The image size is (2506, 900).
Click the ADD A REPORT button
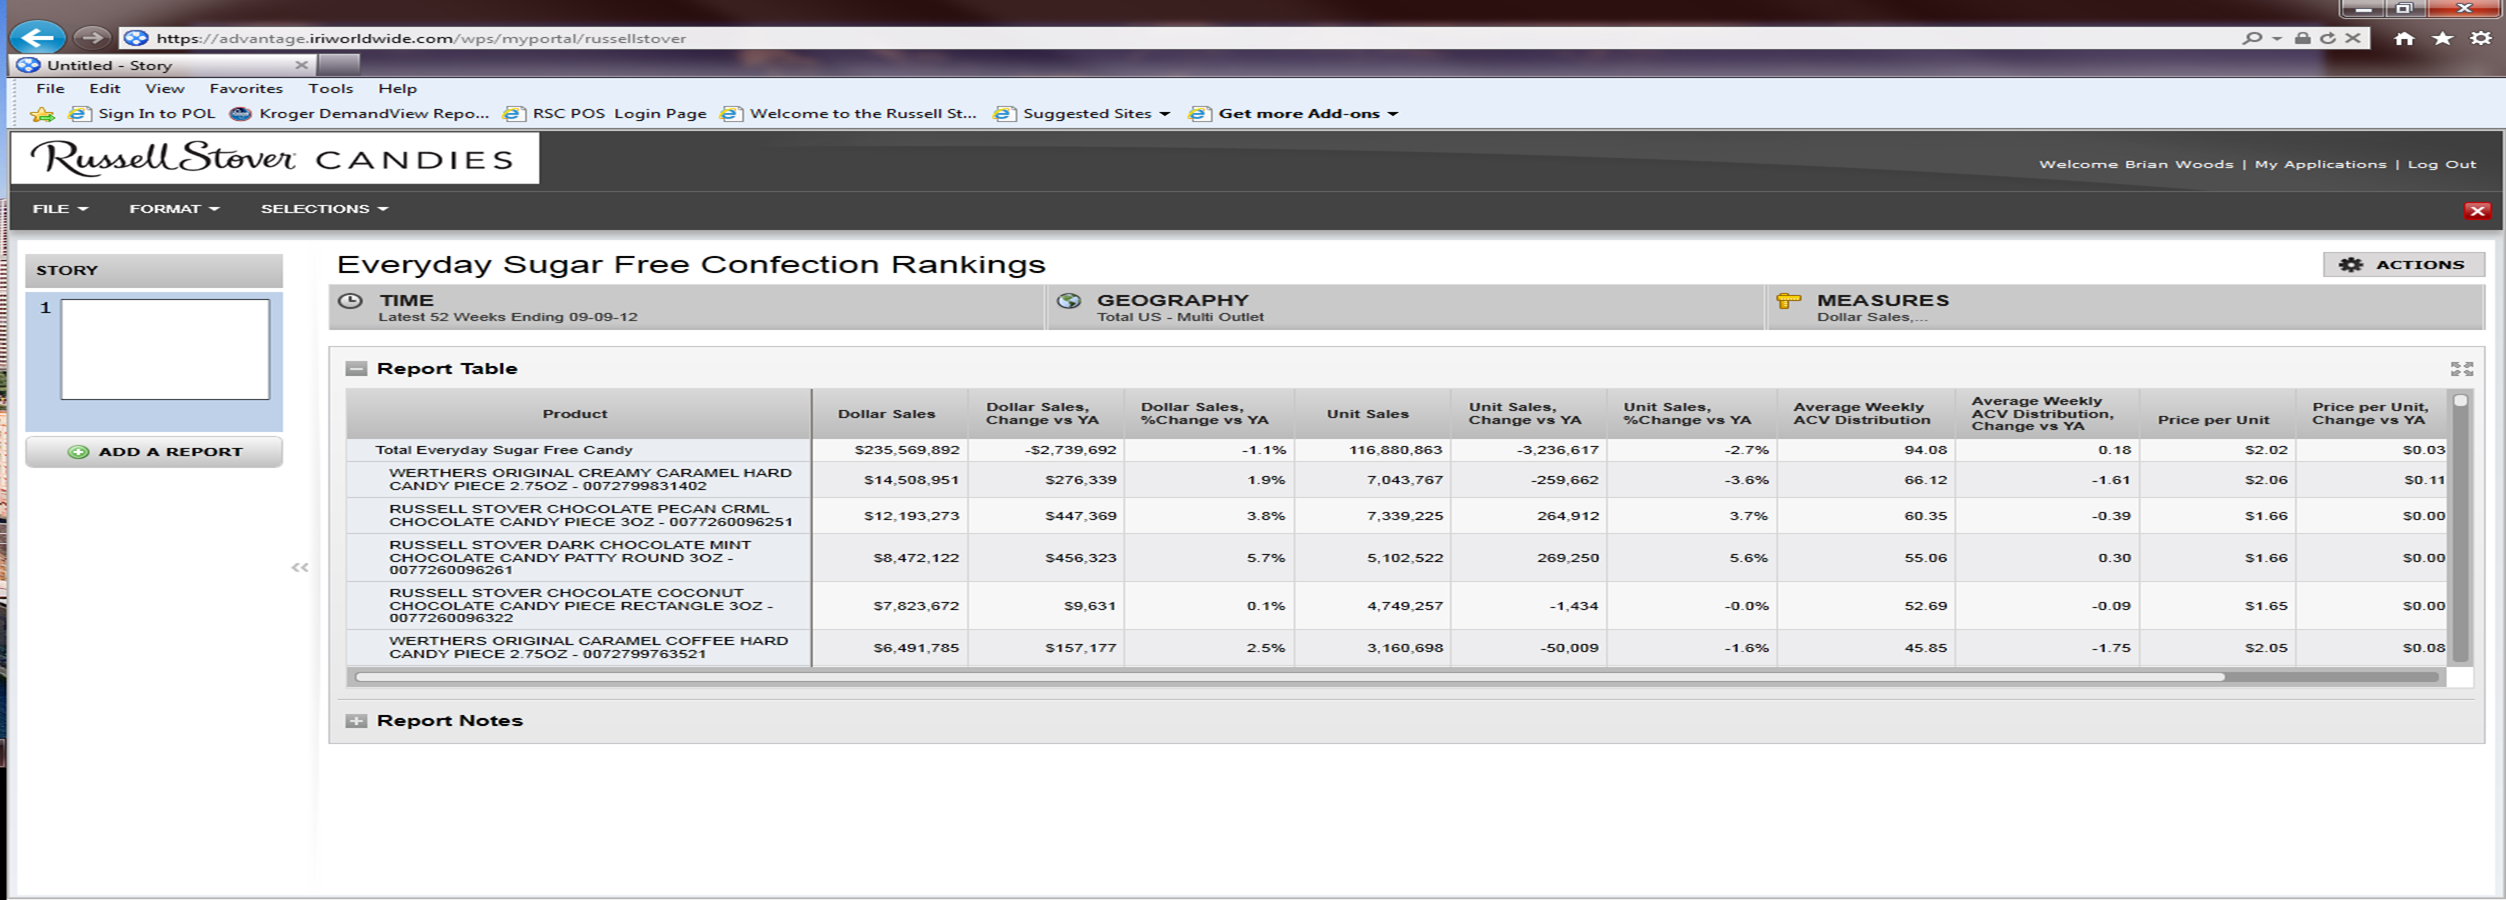point(154,452)
